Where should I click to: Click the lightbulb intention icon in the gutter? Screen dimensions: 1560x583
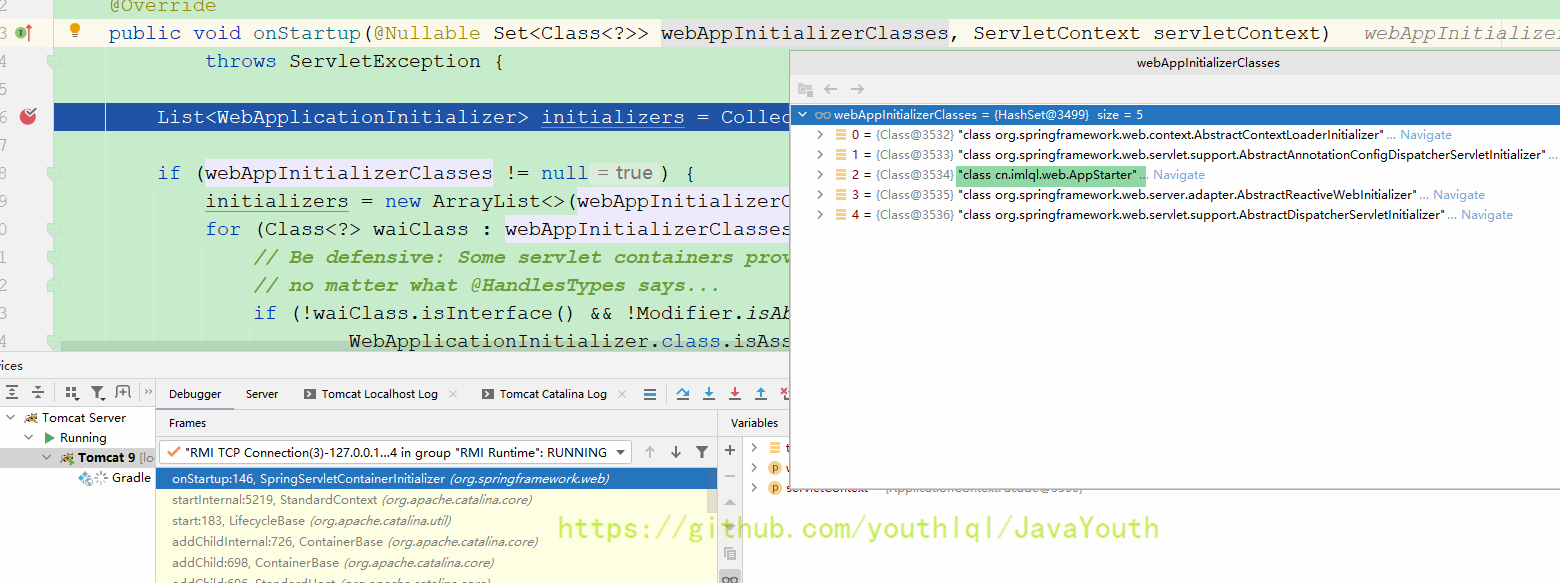pyautogui.click(x=74, y=31)
